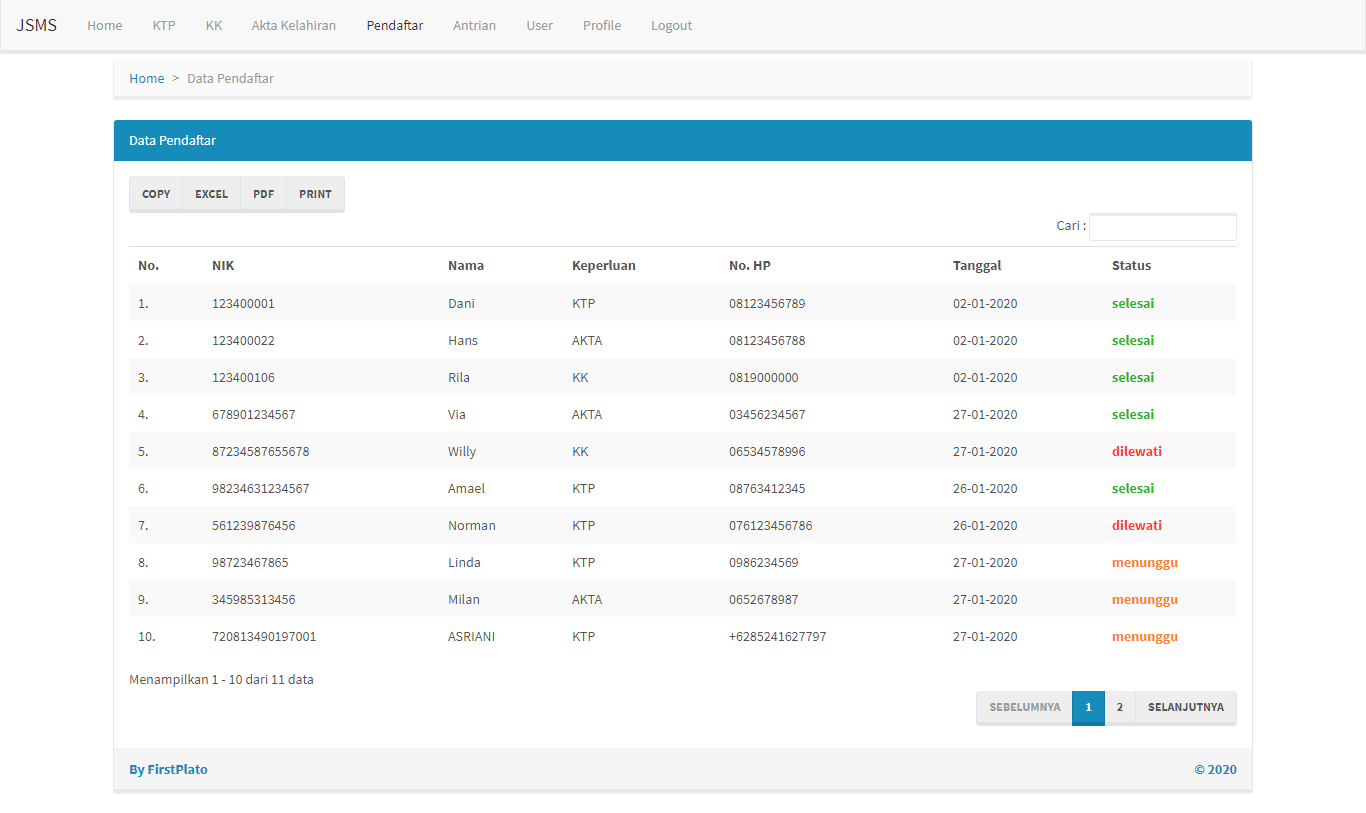Image resolution: width=1366 pixels, height=813 pixels.
Task: Click the Data Pendaftar panel heading
Action: click(x=172, y=140)
